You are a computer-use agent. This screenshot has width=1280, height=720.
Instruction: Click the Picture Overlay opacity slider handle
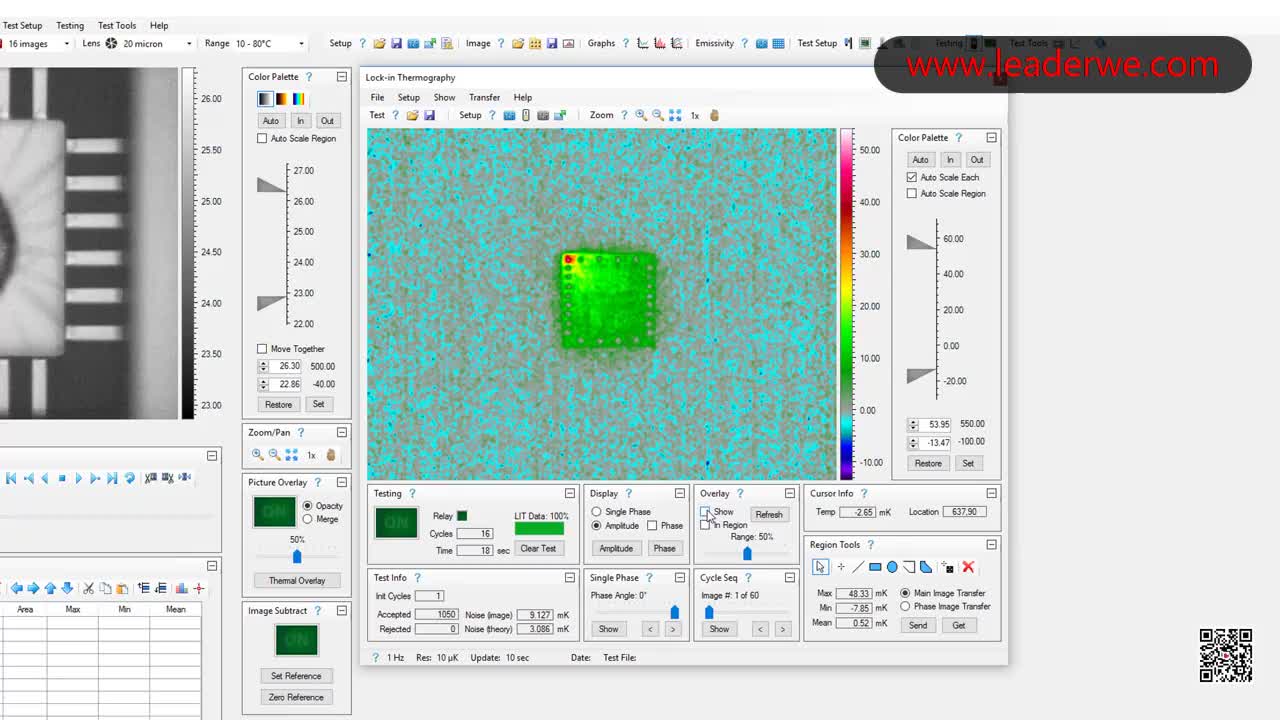297,556
